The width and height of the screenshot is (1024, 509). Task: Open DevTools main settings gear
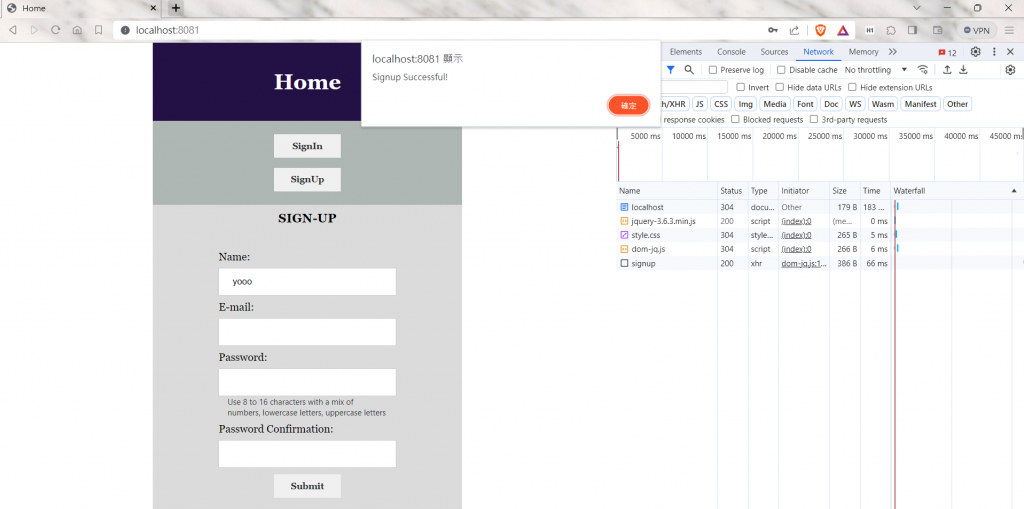click(x=976, y=52)
